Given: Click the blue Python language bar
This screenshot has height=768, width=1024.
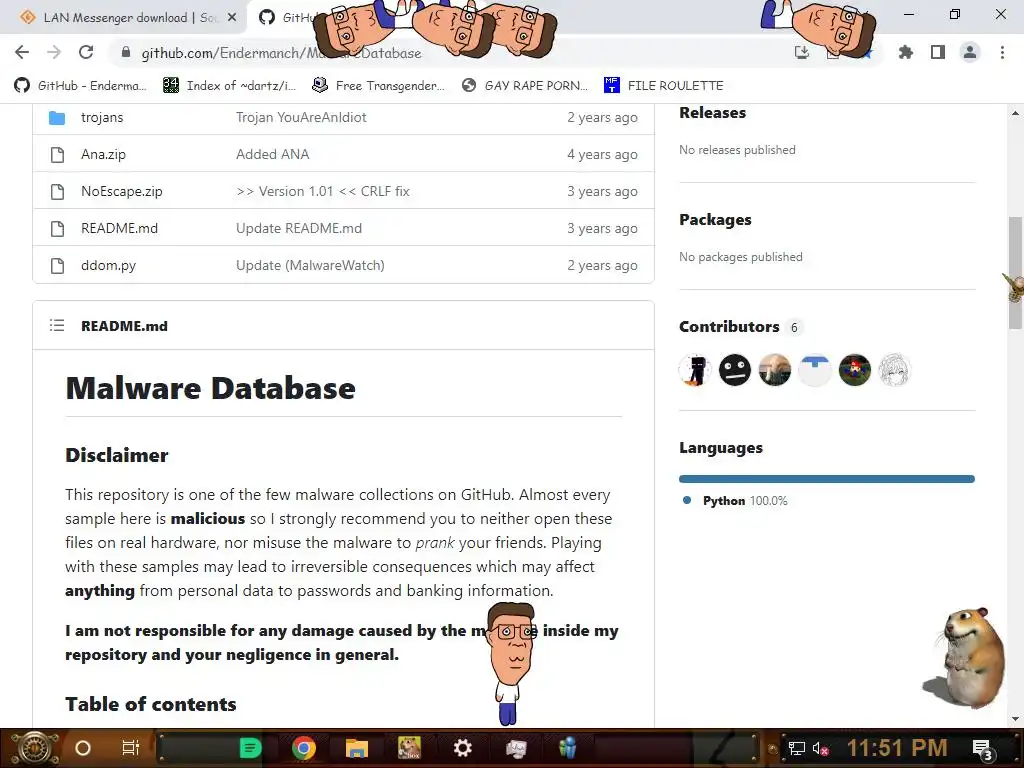Looking at the screenshot, I should (x=827, y=479).
